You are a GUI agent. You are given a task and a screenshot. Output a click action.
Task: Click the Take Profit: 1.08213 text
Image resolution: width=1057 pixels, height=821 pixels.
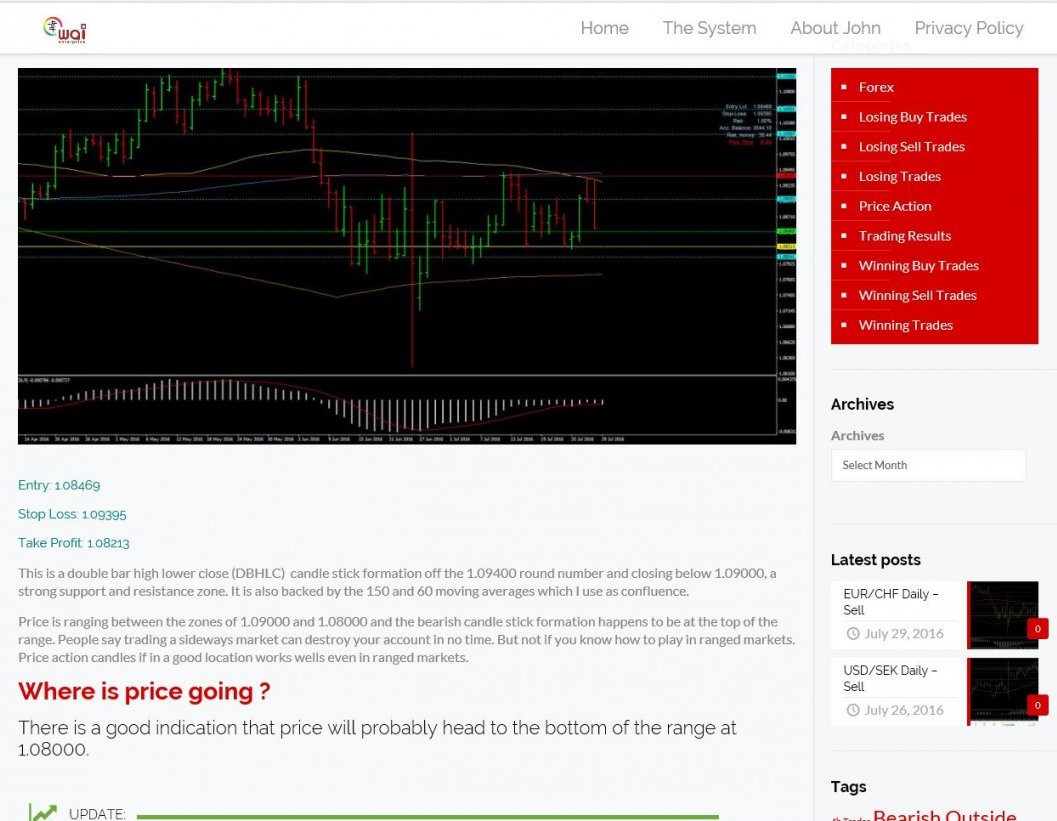point(73,543)
